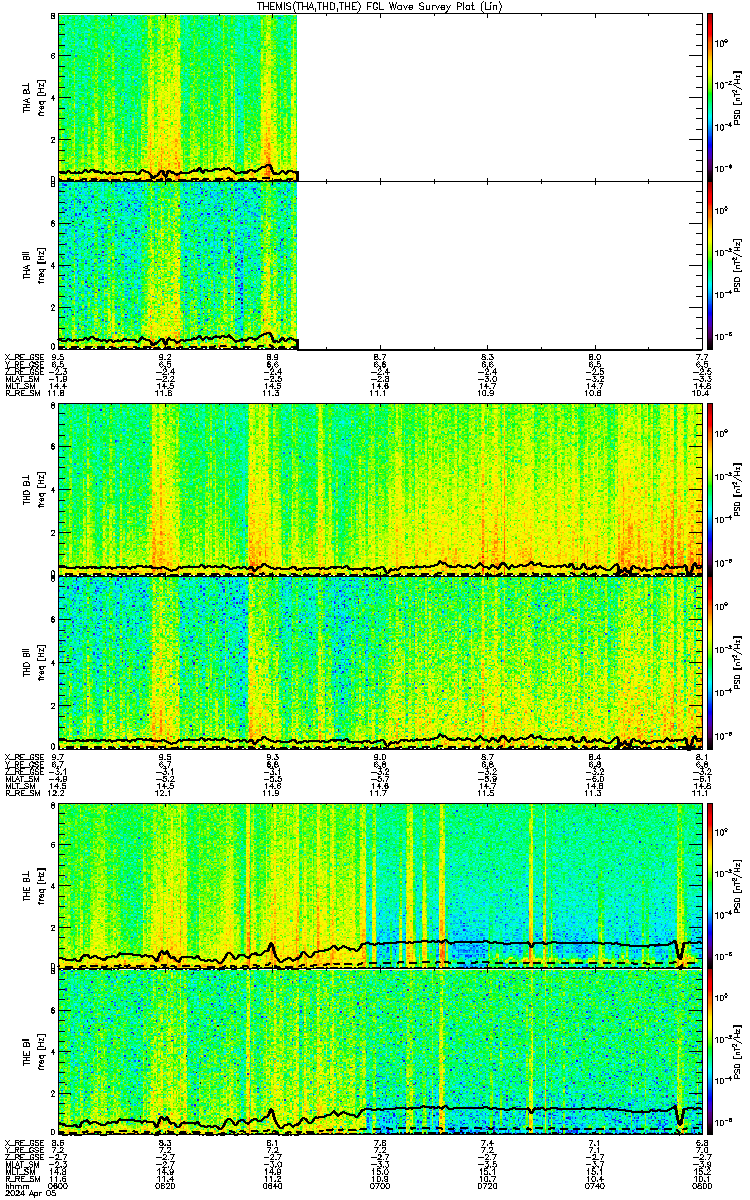Click the 0800 time tick label
750x1200 pixels.
[701, 1187]
